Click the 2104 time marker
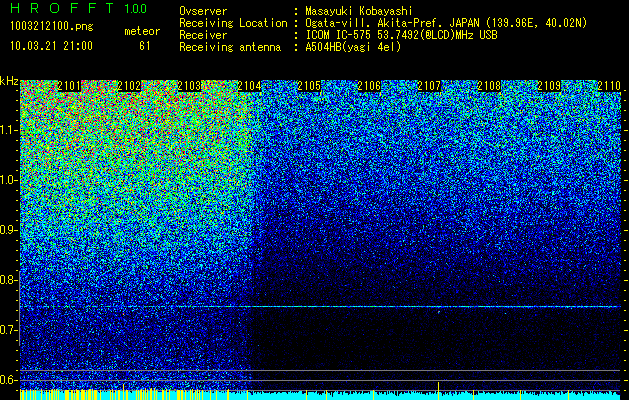 [249, 86]
